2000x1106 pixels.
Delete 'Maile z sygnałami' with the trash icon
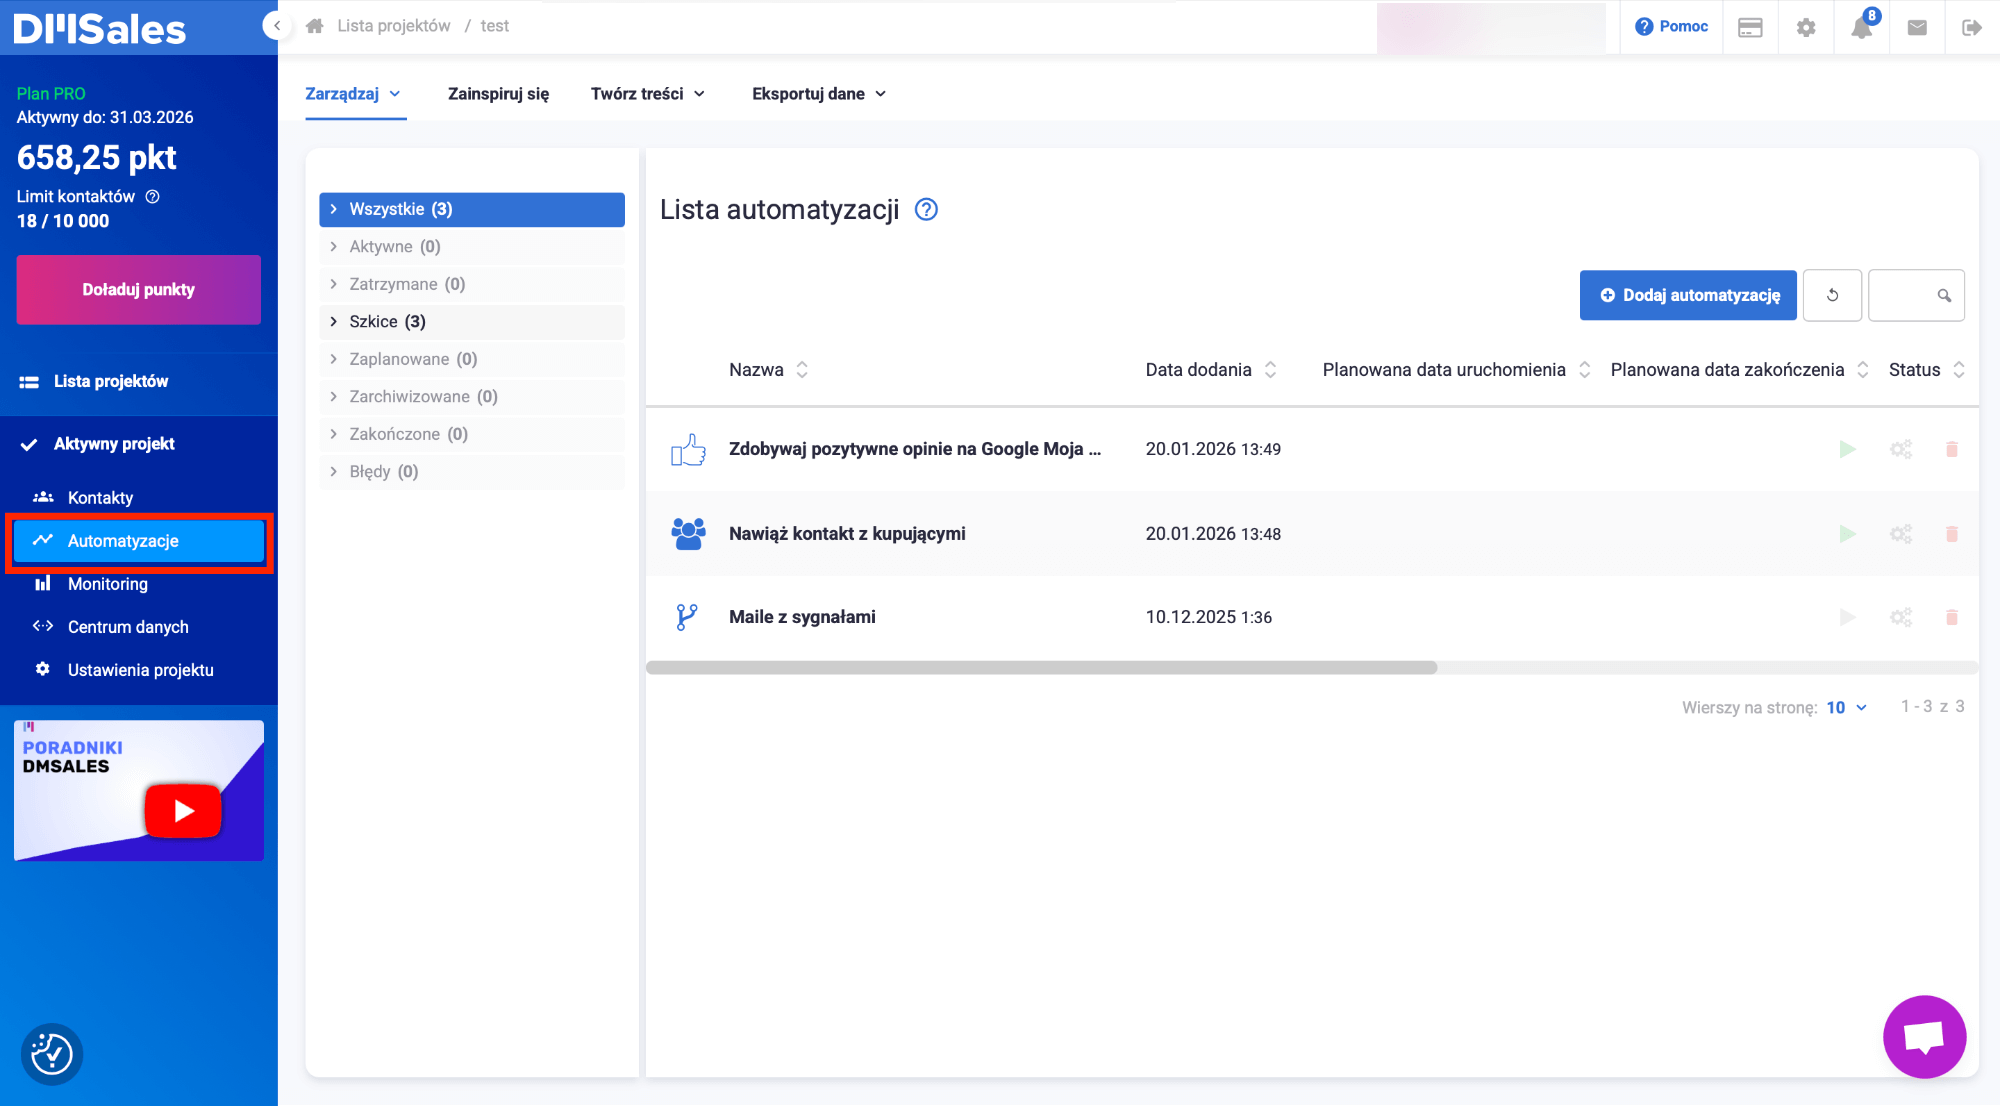[x=1952, y=617]
